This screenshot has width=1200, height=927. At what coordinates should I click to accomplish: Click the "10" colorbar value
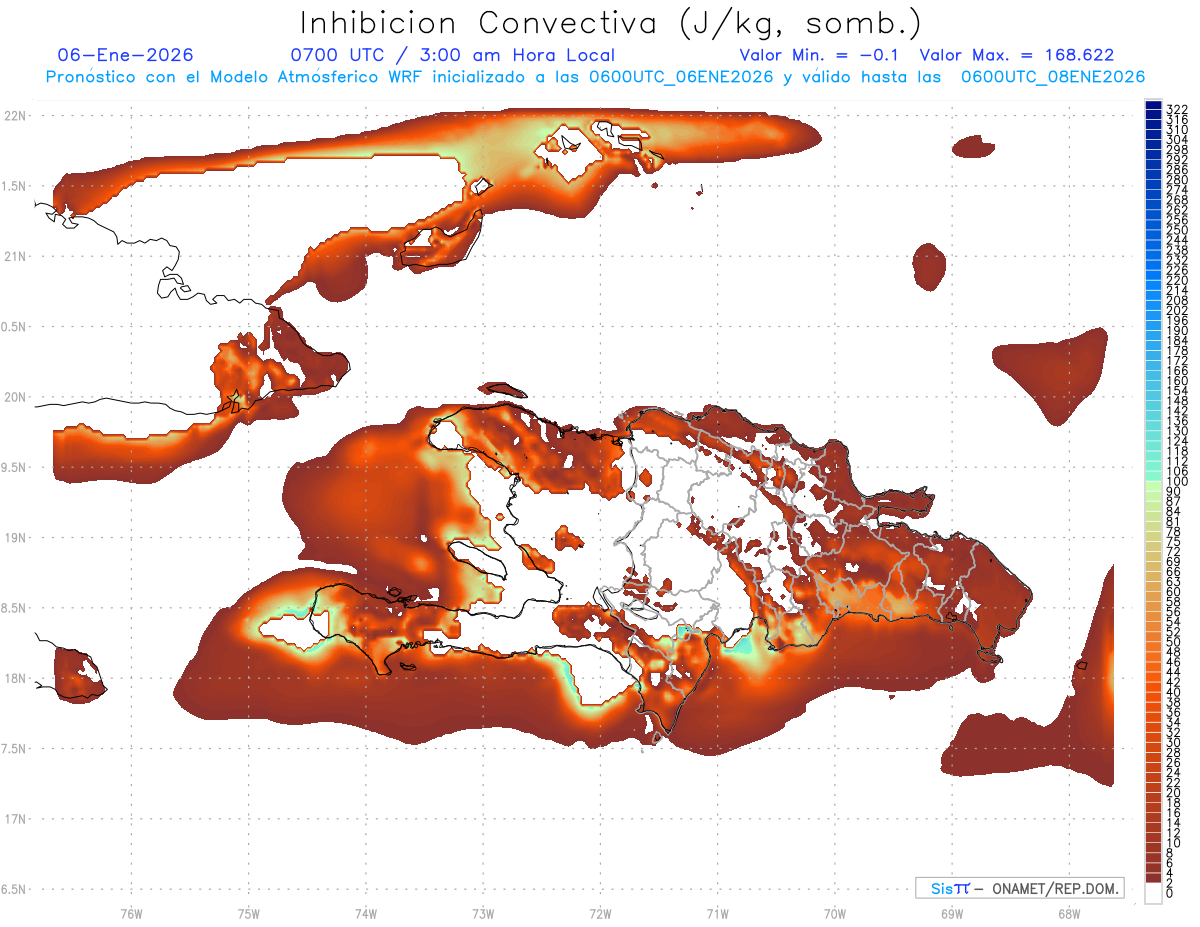tap(1174, 843)
